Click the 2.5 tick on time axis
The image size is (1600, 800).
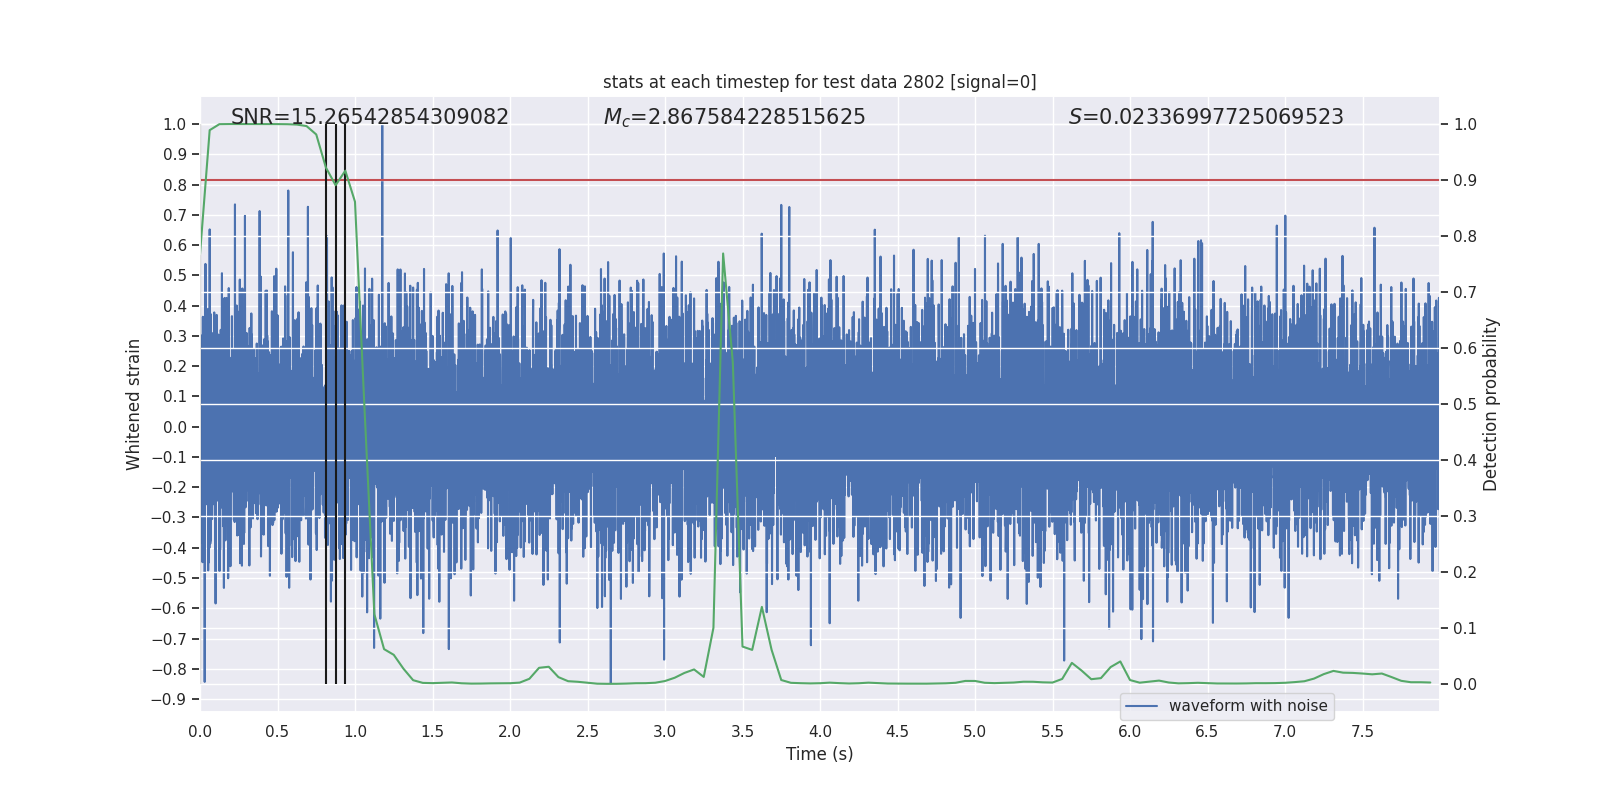pyautogui.click(x=588, y=731)
